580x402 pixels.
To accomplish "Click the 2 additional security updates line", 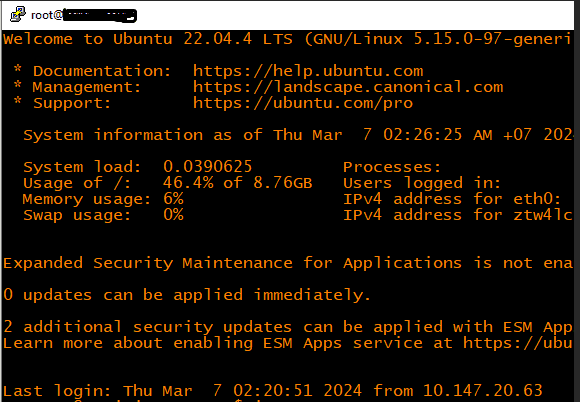I will click(x=287, y=327).
